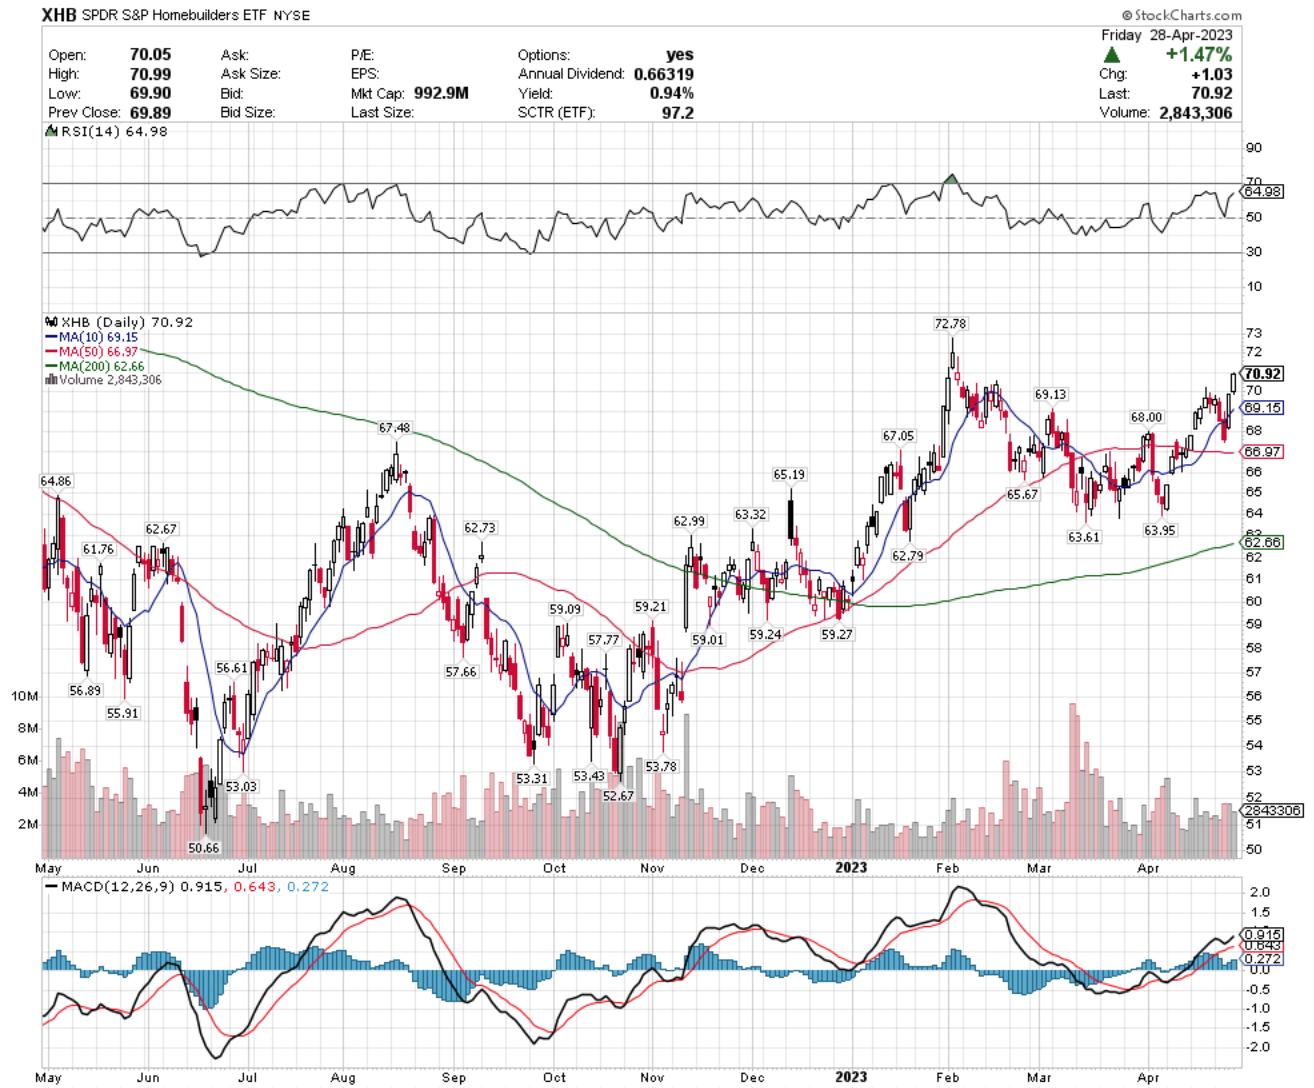1314x1088 pixels.
Task: Select the 66.97 red MA axis tag
Action: (1262, 452)
